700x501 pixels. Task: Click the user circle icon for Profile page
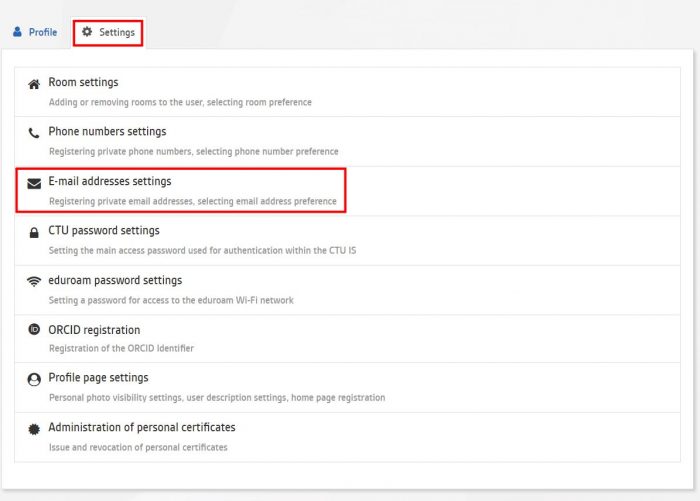tap(34, 380)
